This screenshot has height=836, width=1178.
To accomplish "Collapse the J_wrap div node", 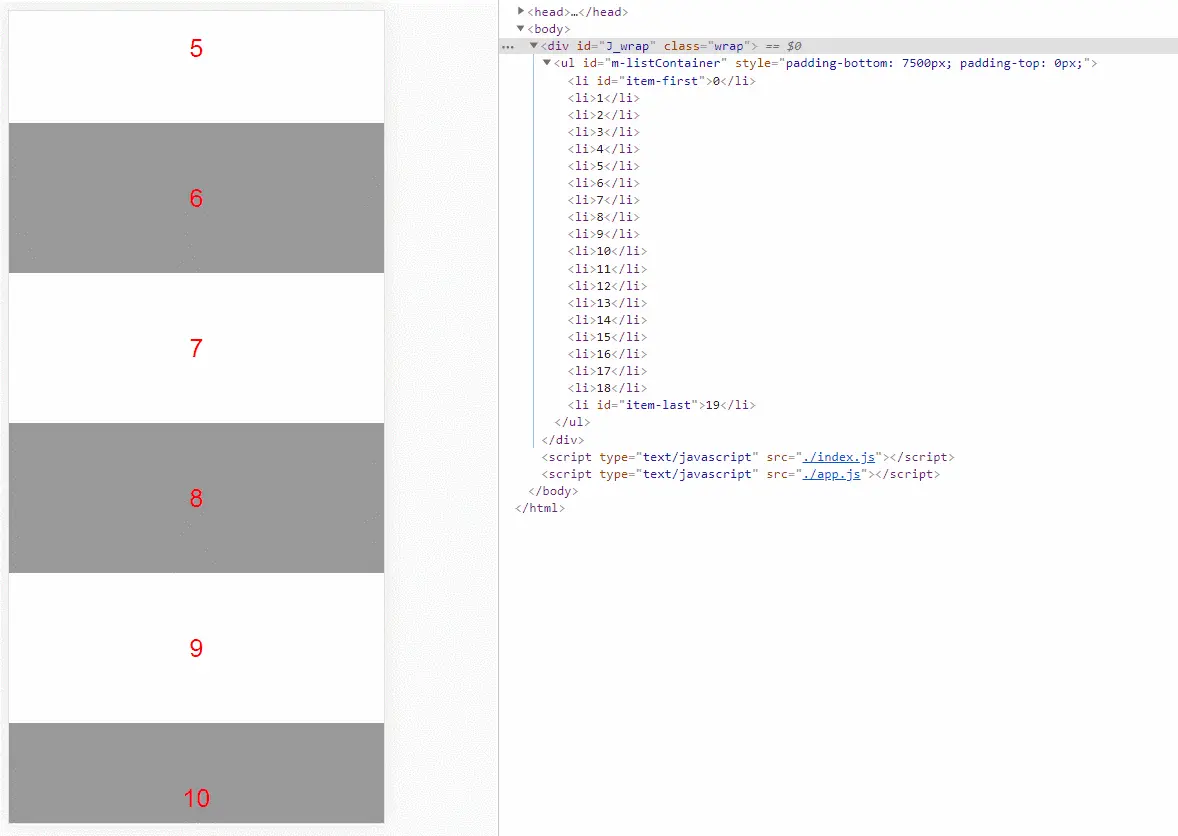I will pyautogui.click(x=533, y=46).
